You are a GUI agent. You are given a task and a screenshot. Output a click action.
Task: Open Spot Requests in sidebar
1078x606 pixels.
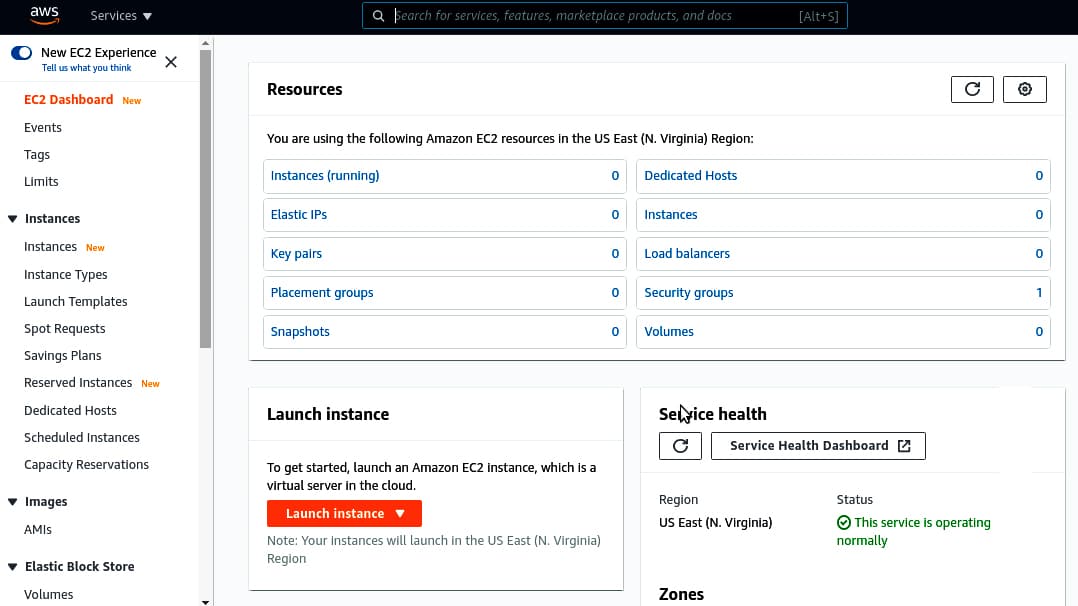[65, 329]
